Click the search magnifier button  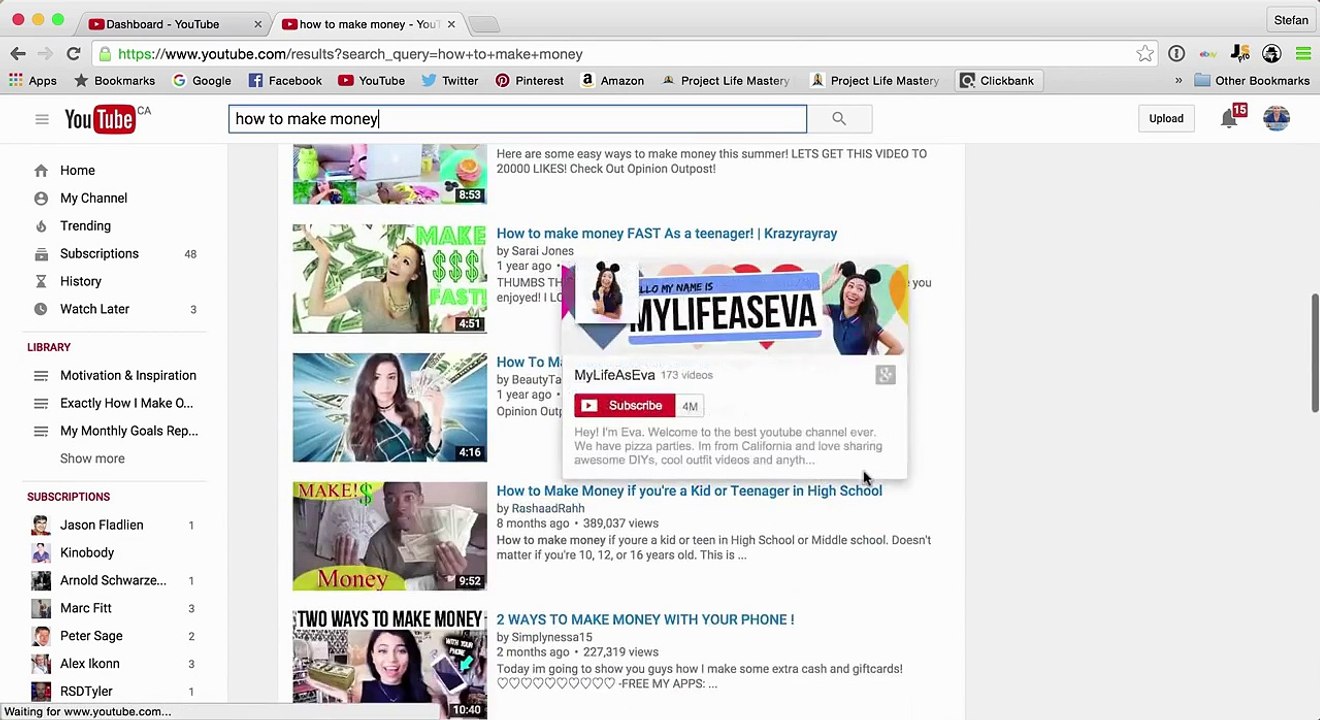coord(839,119)
